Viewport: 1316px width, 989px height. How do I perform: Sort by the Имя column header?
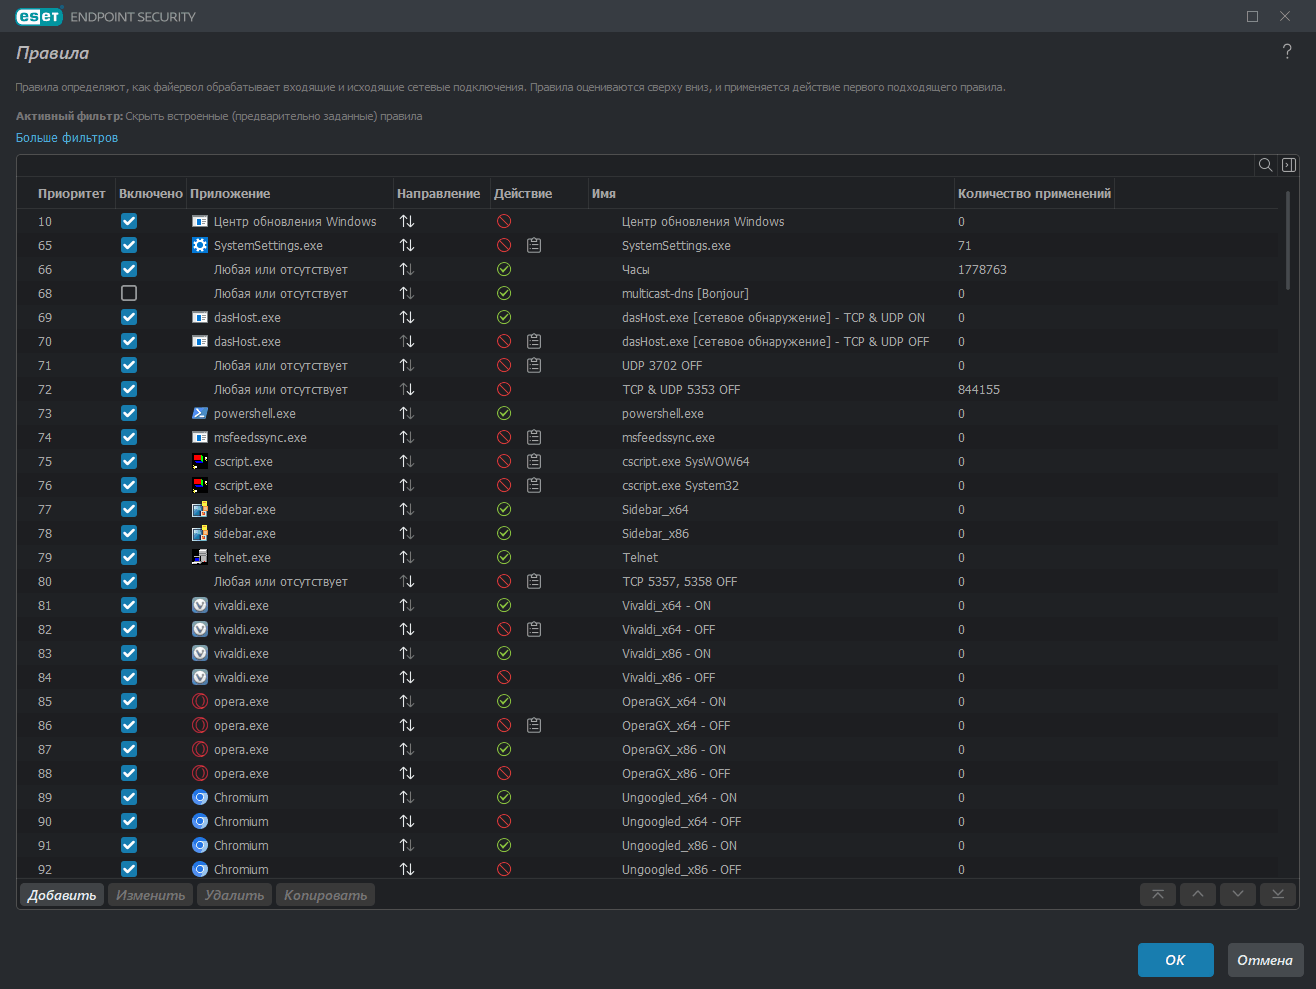(604, 193)
